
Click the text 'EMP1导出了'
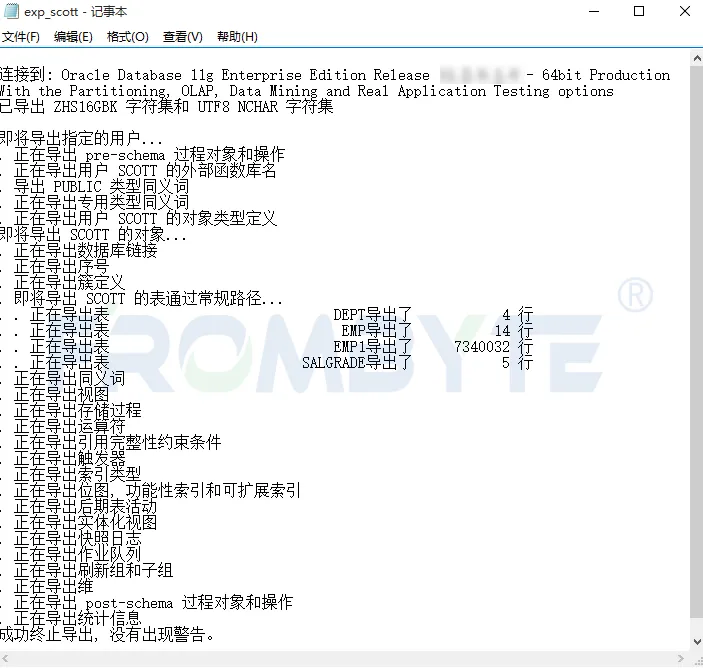pos(372,347)
